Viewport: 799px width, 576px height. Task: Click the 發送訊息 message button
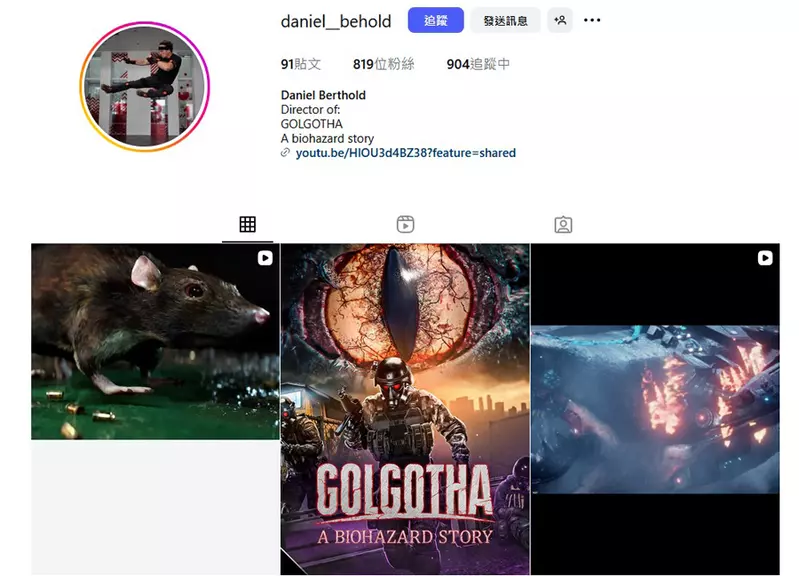coord(505,20)
